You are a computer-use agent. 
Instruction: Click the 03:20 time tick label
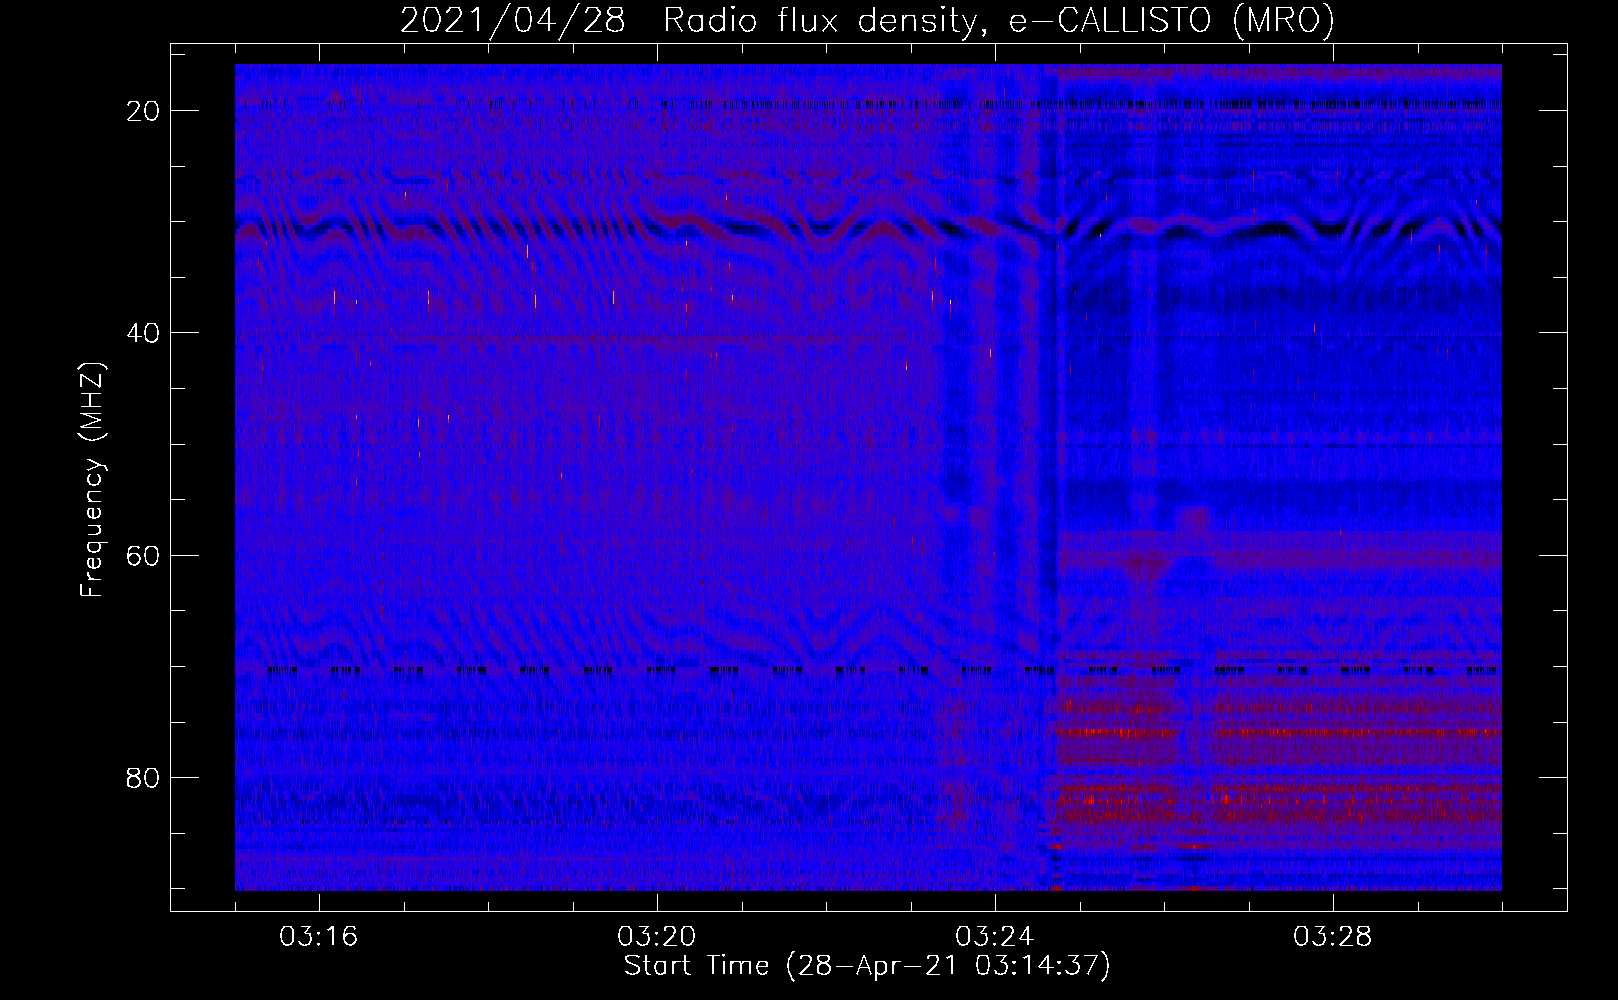pos(657,937)
